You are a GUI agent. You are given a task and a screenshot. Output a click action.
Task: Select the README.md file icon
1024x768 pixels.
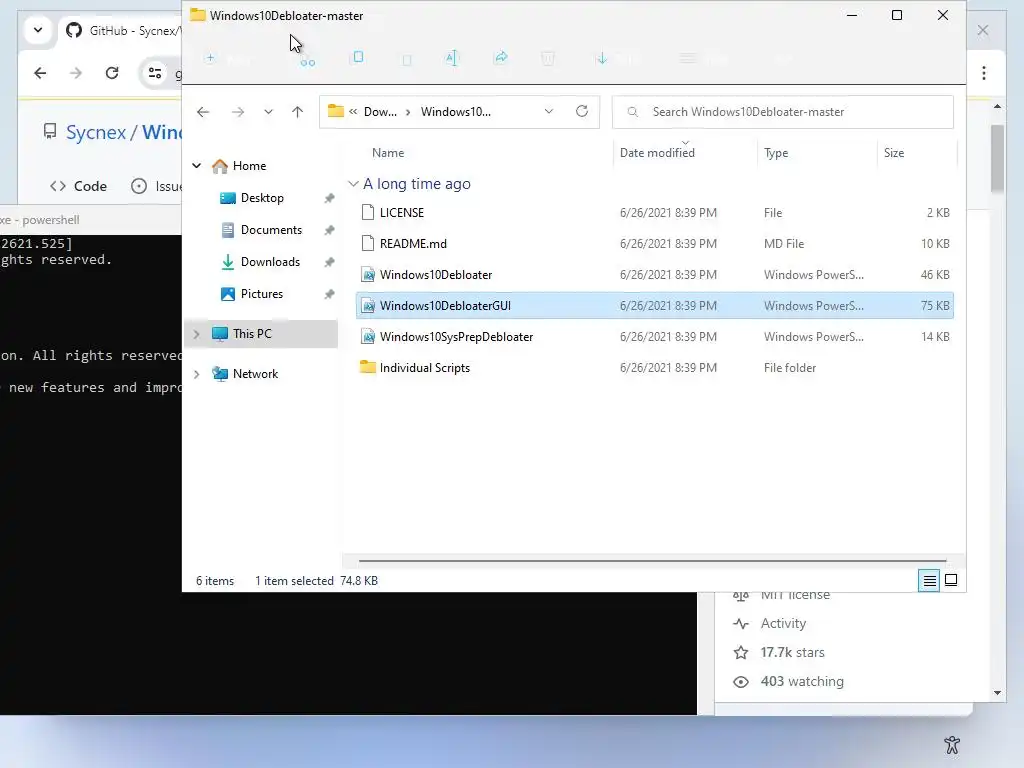click(368, 244)
